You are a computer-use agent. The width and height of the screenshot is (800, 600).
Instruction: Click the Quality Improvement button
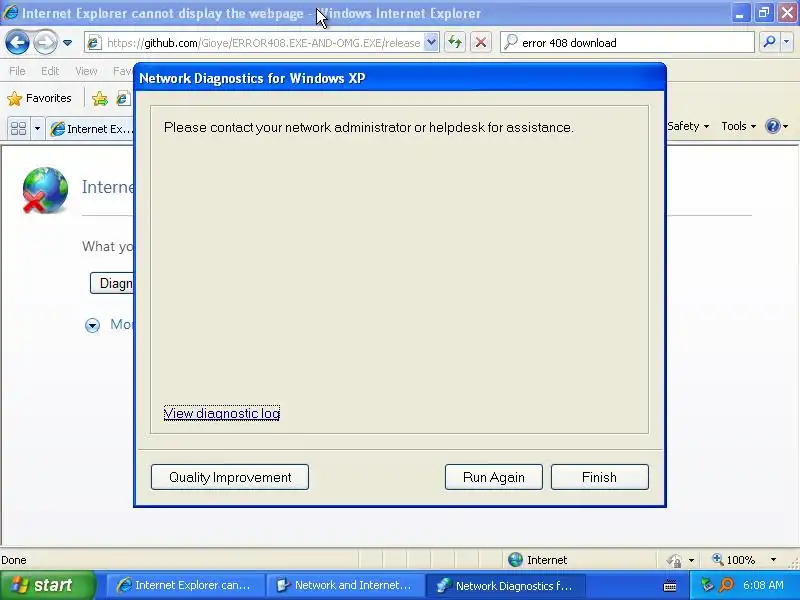click(230, 477)
